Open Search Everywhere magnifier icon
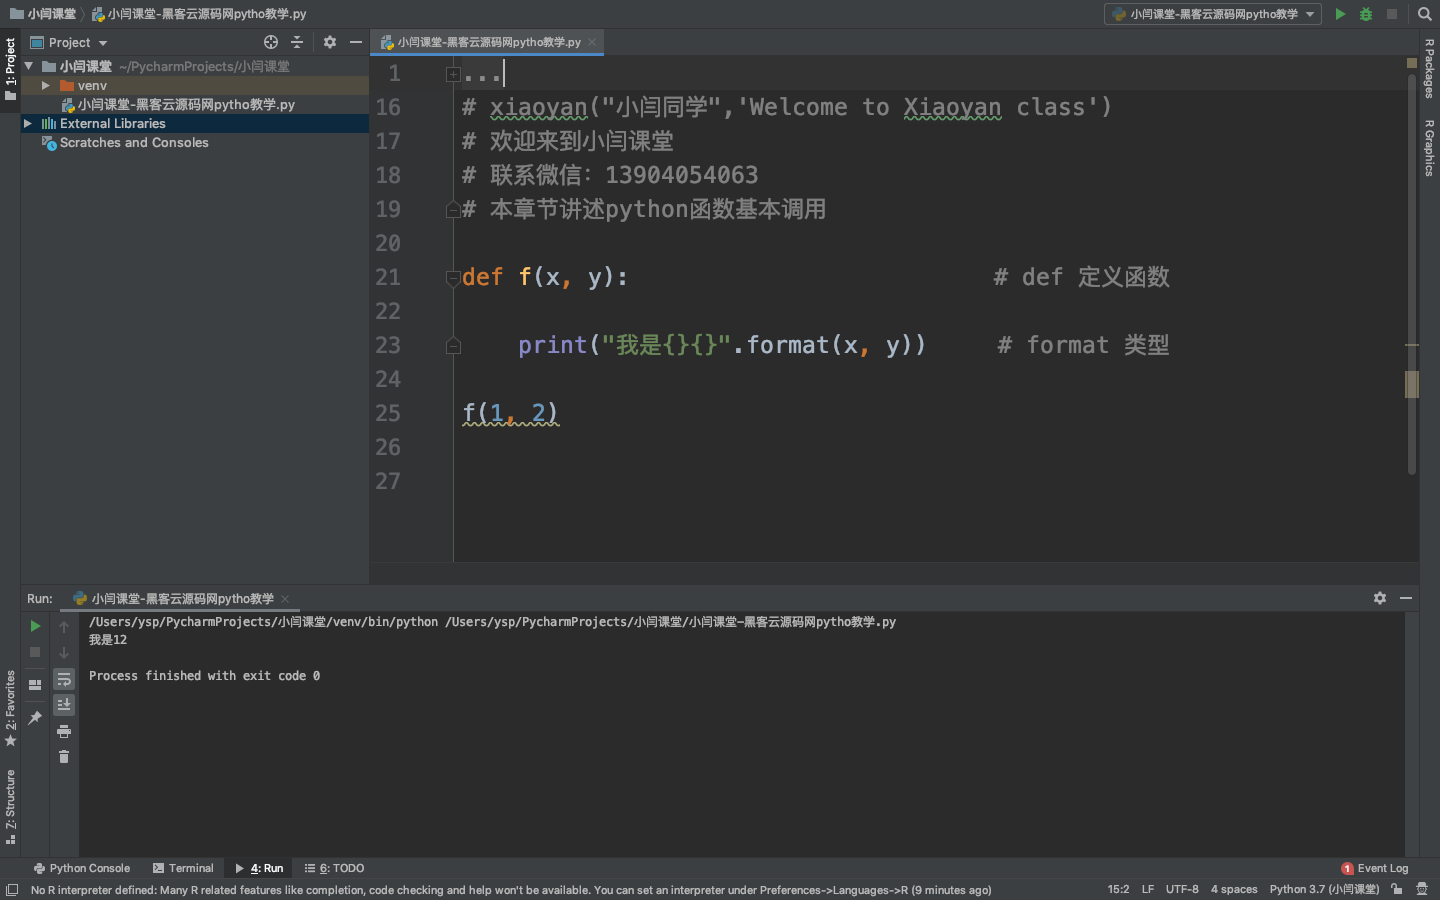 coord(1425,14)
